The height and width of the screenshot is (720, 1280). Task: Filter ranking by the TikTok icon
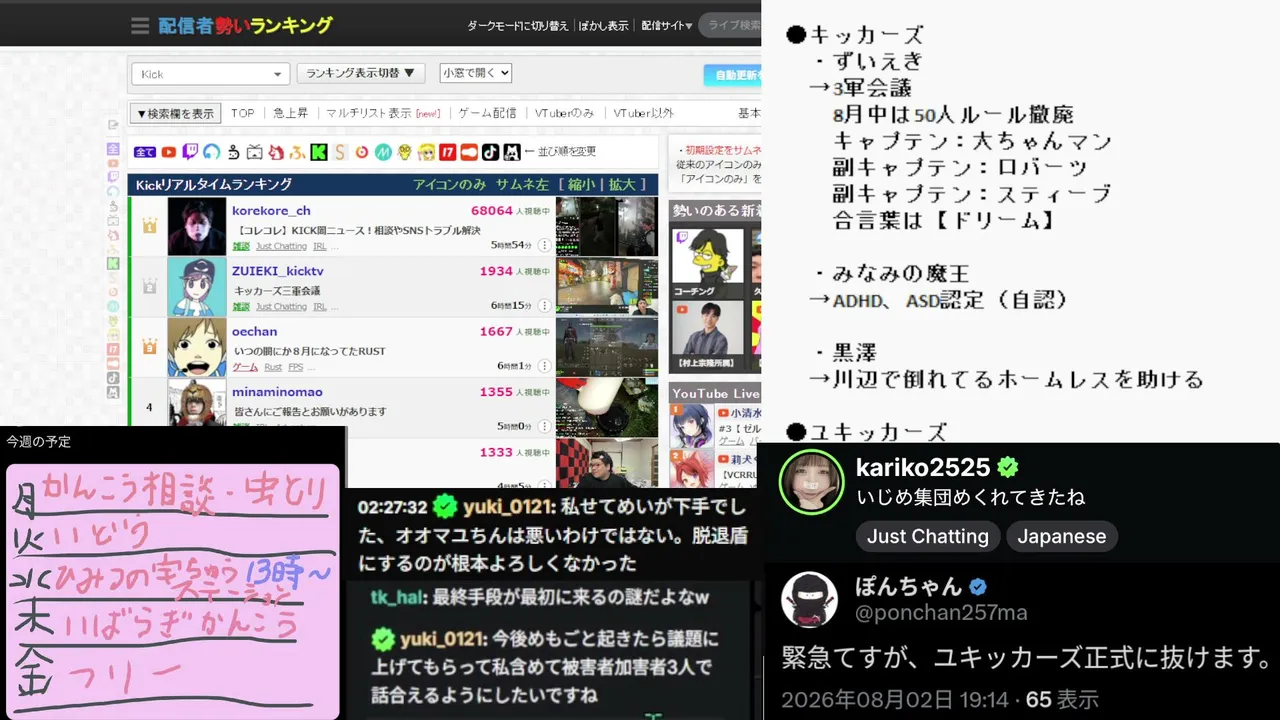[490, 152]
